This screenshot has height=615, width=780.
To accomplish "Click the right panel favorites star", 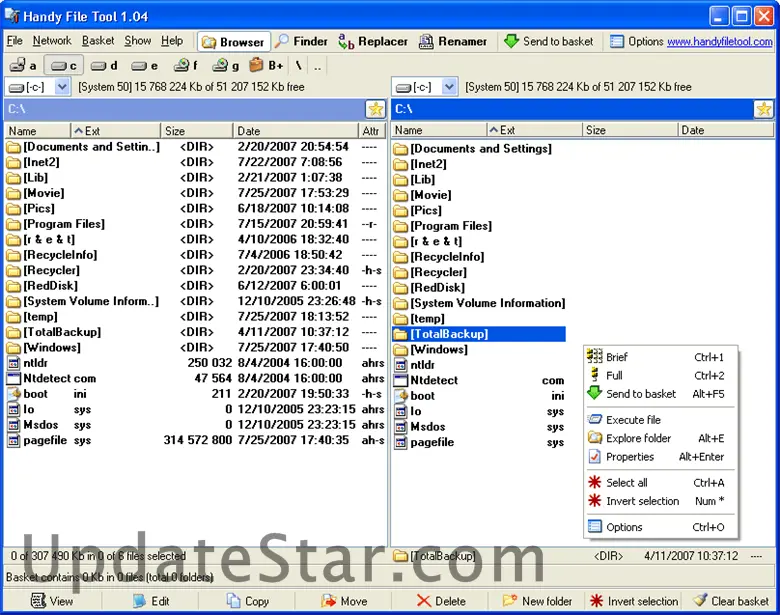I will tap(763, 109).
